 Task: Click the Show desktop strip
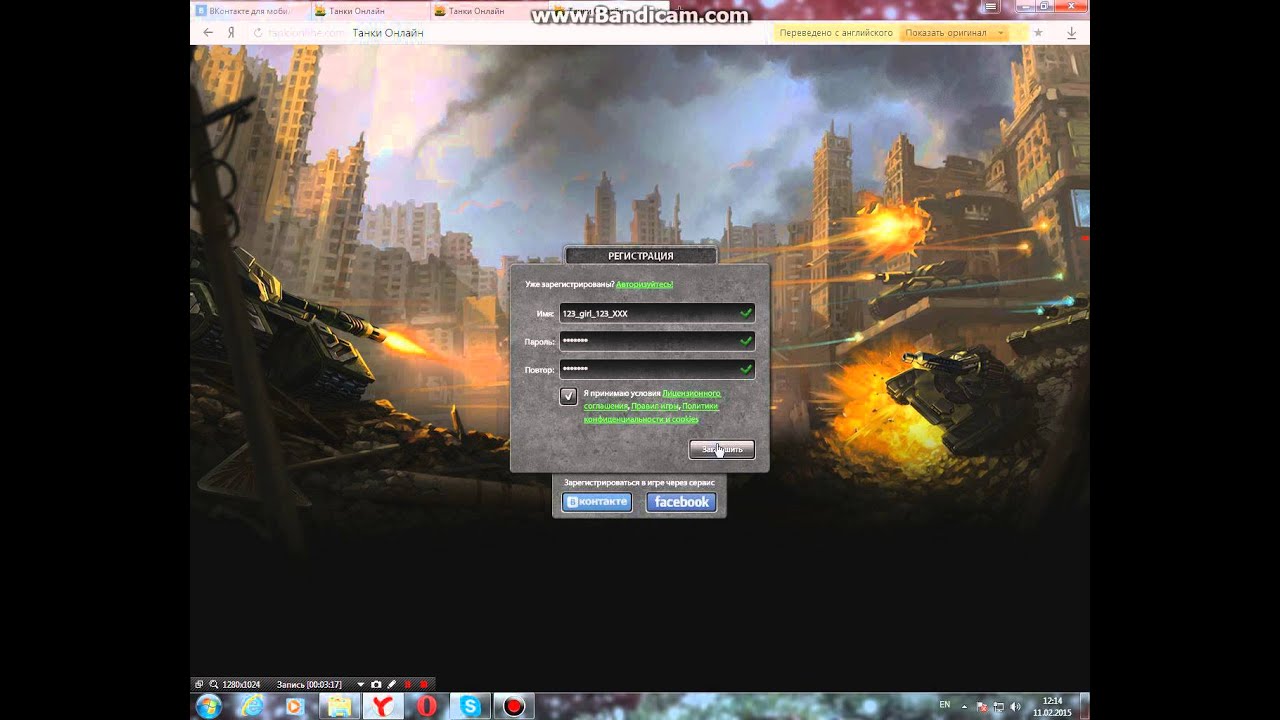coord(1084,706)
